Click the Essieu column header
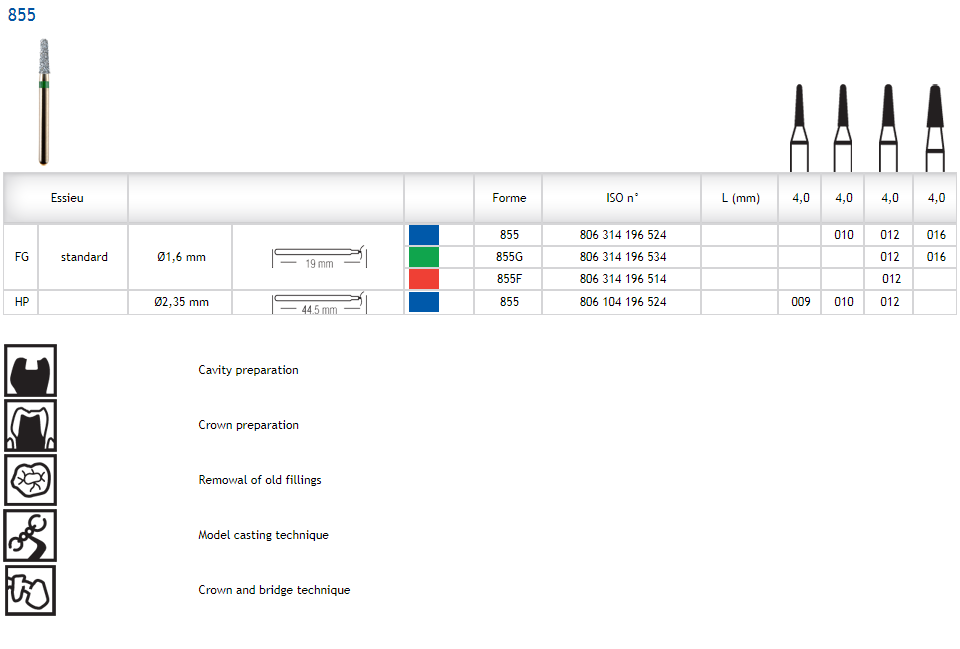Viewport: 960px width, 649px height. [67, 198]
